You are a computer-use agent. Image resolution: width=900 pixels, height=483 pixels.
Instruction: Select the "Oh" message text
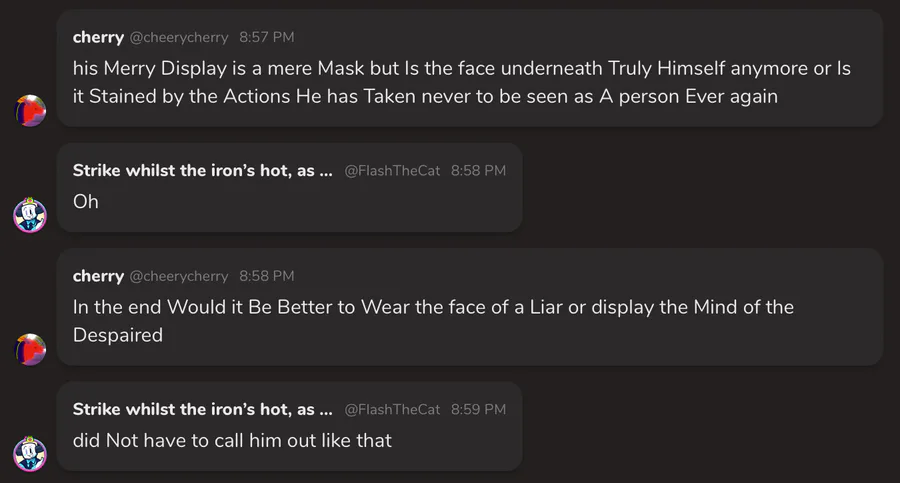pyautogui.click(x=86, y=202)
